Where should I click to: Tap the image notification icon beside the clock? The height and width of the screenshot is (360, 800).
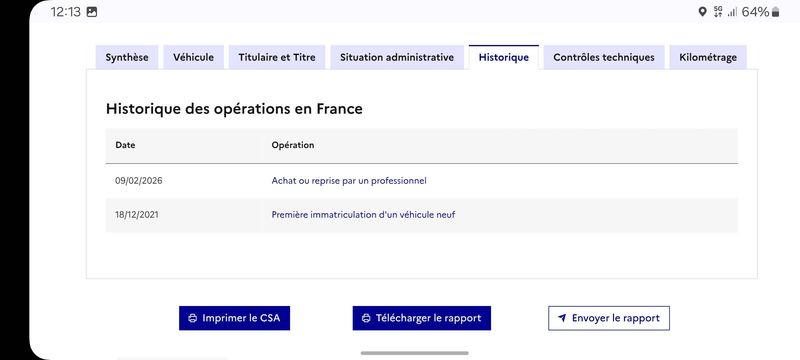pos(92,12)
